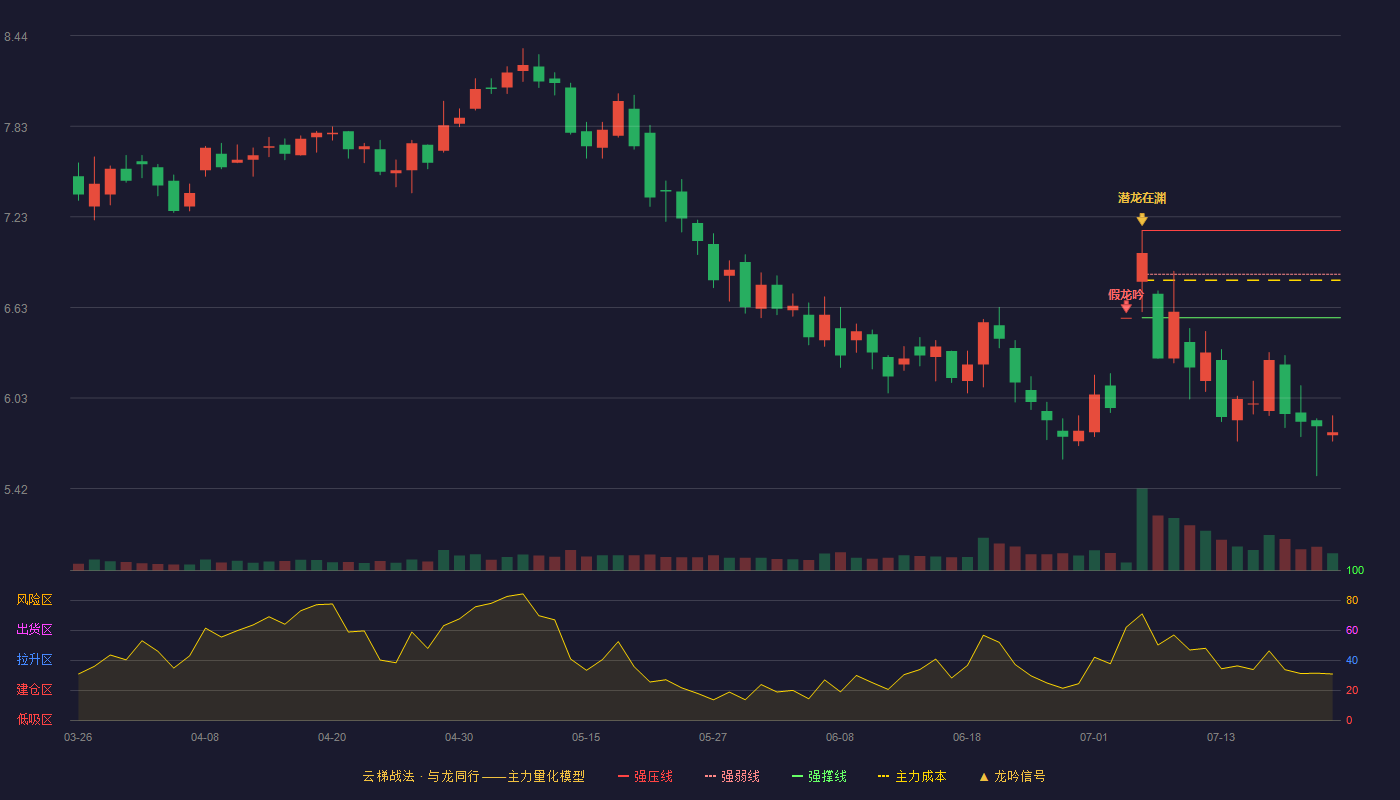Click the 潜龙在渊 signal marker arrow
The image size is (1400, 800).
coord(1142,219)
